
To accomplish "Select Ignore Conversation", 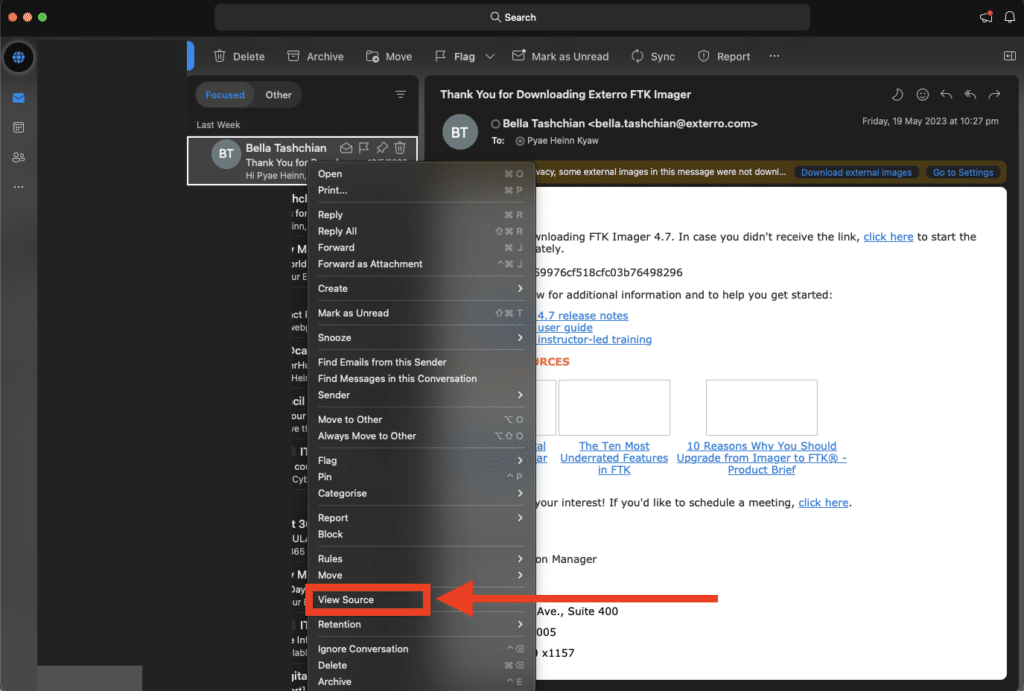I will point(421,649).
